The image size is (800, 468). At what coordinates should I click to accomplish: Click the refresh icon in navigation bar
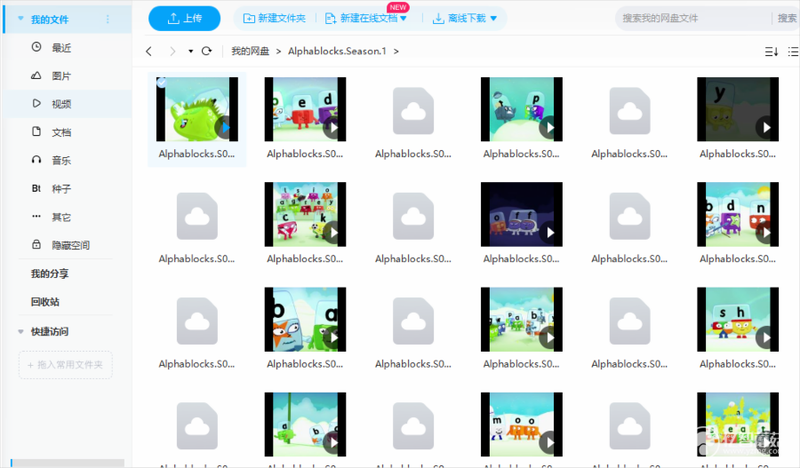tap(207, 51)
